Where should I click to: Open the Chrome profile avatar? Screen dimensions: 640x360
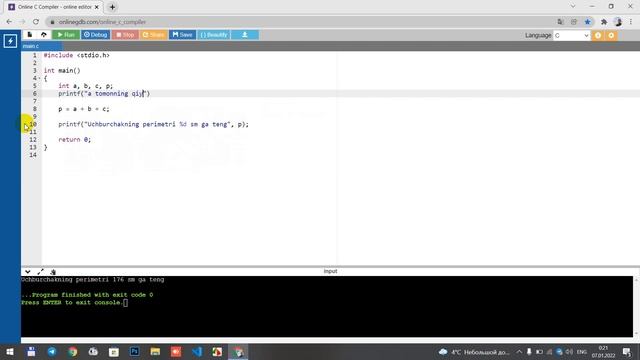tap(618, 22)
